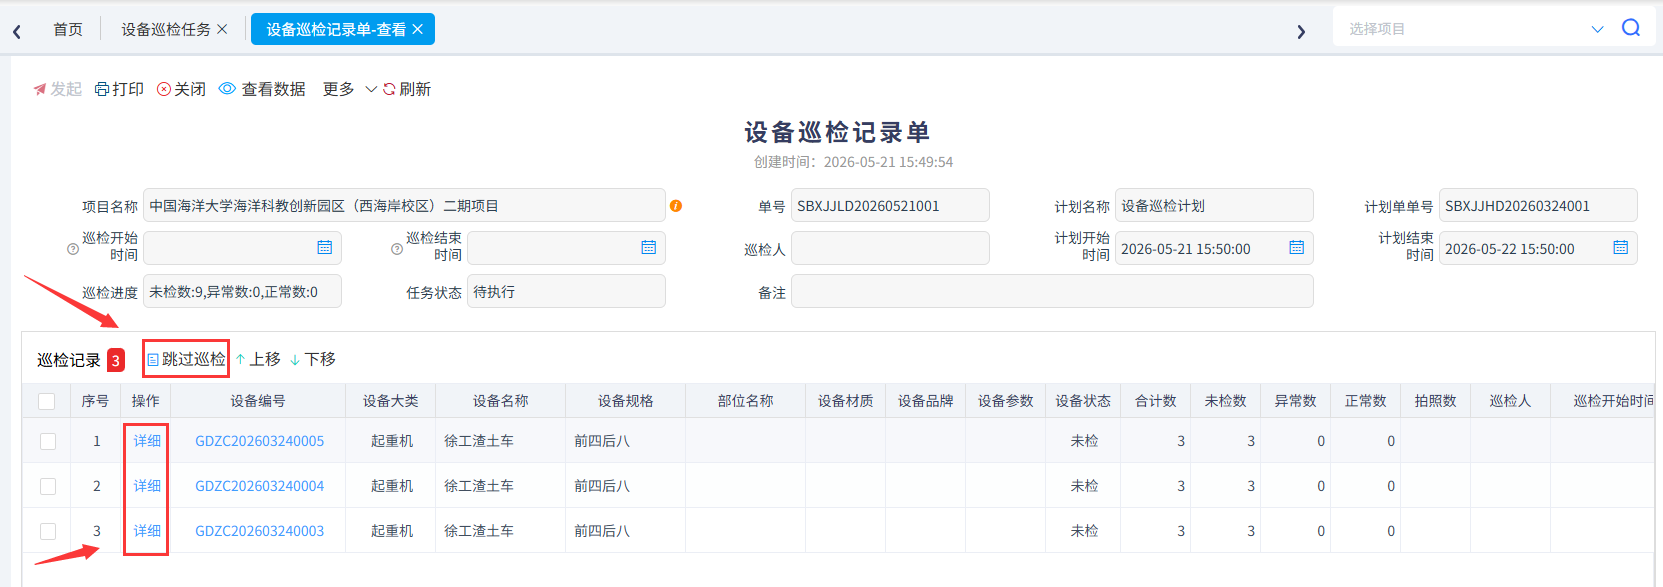
Task: Check the checkbox for row 2
Action: coord(47,486)
